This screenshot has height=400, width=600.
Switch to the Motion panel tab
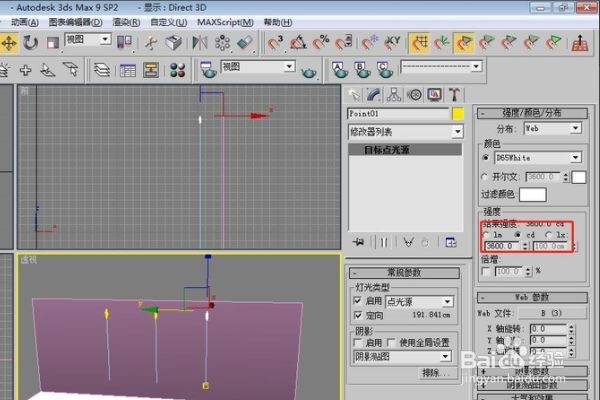click(x=414, y=95)
